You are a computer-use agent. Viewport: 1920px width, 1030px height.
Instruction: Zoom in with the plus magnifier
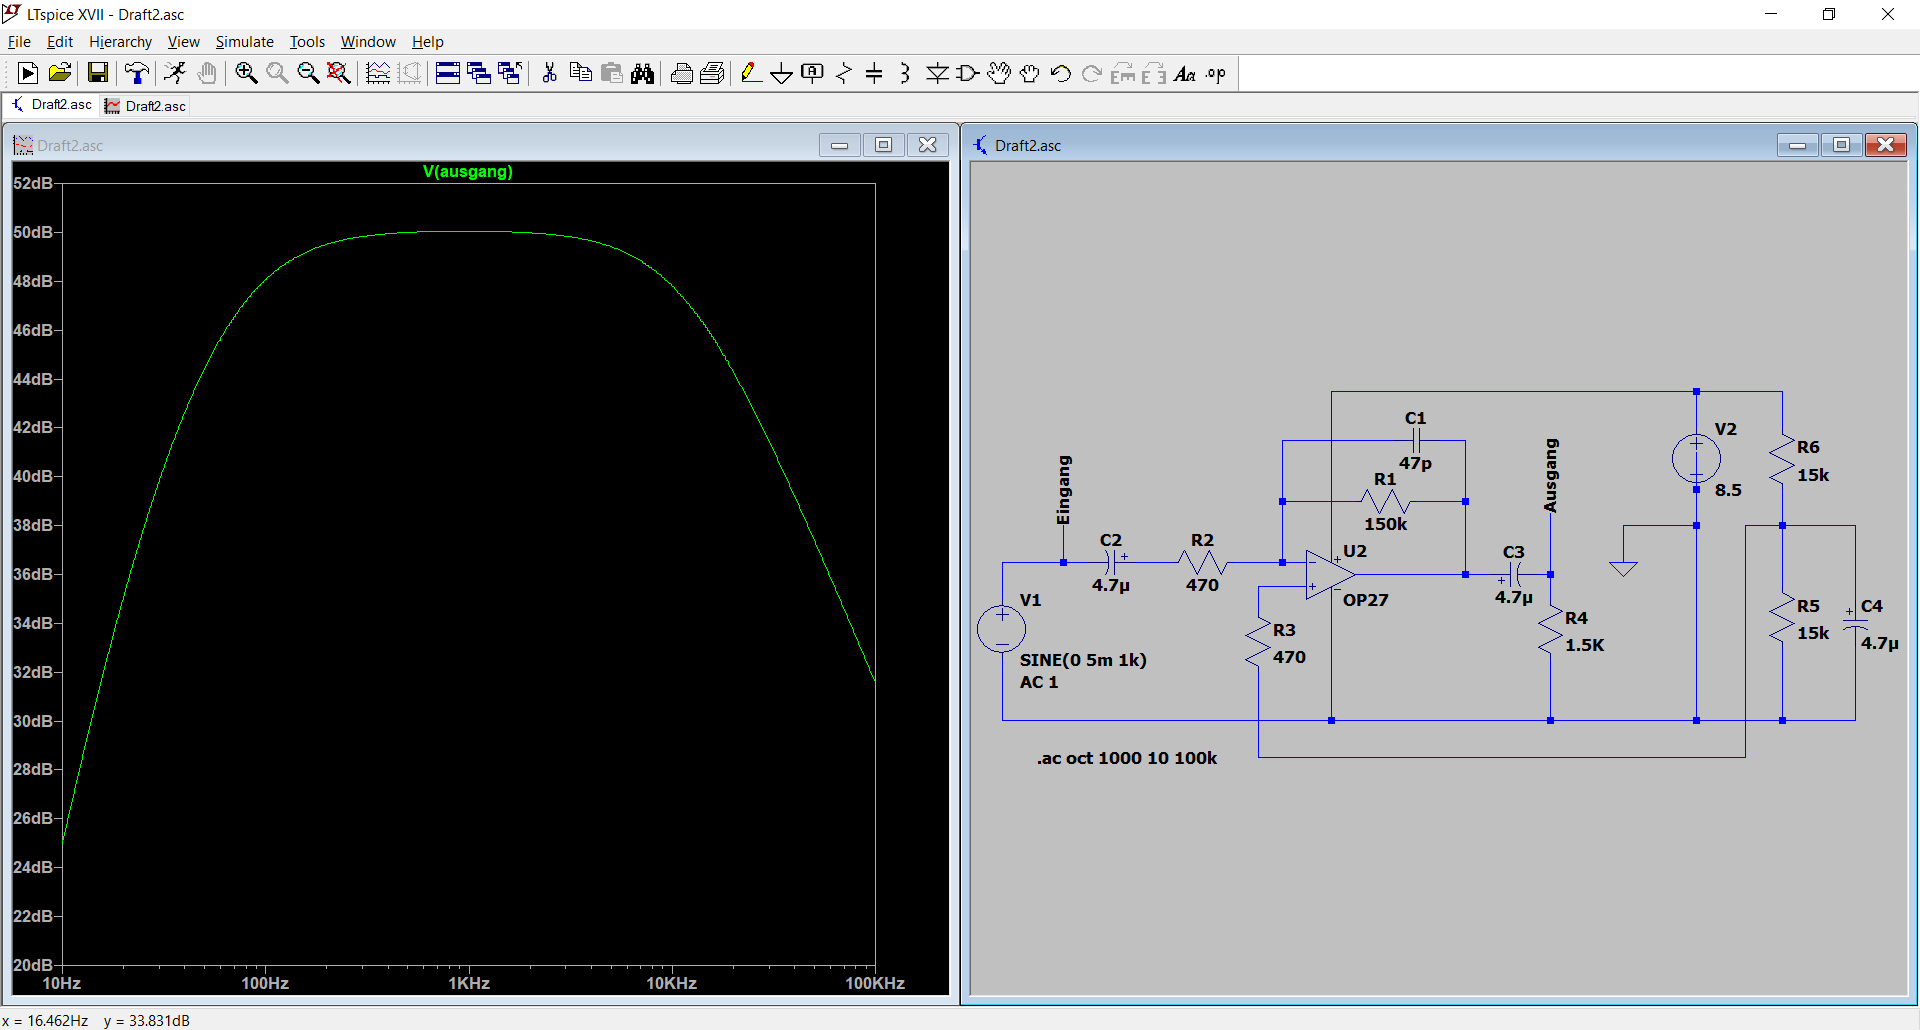click(246, 73)
